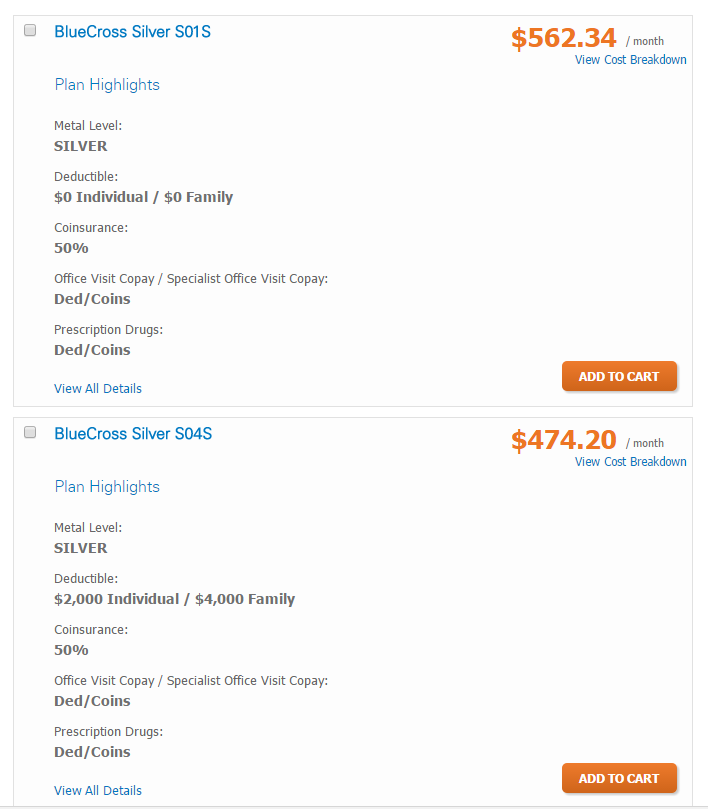Click the 50% coinsurance value in S01S
The image size is (708, 809).
(x=71, y=248)
